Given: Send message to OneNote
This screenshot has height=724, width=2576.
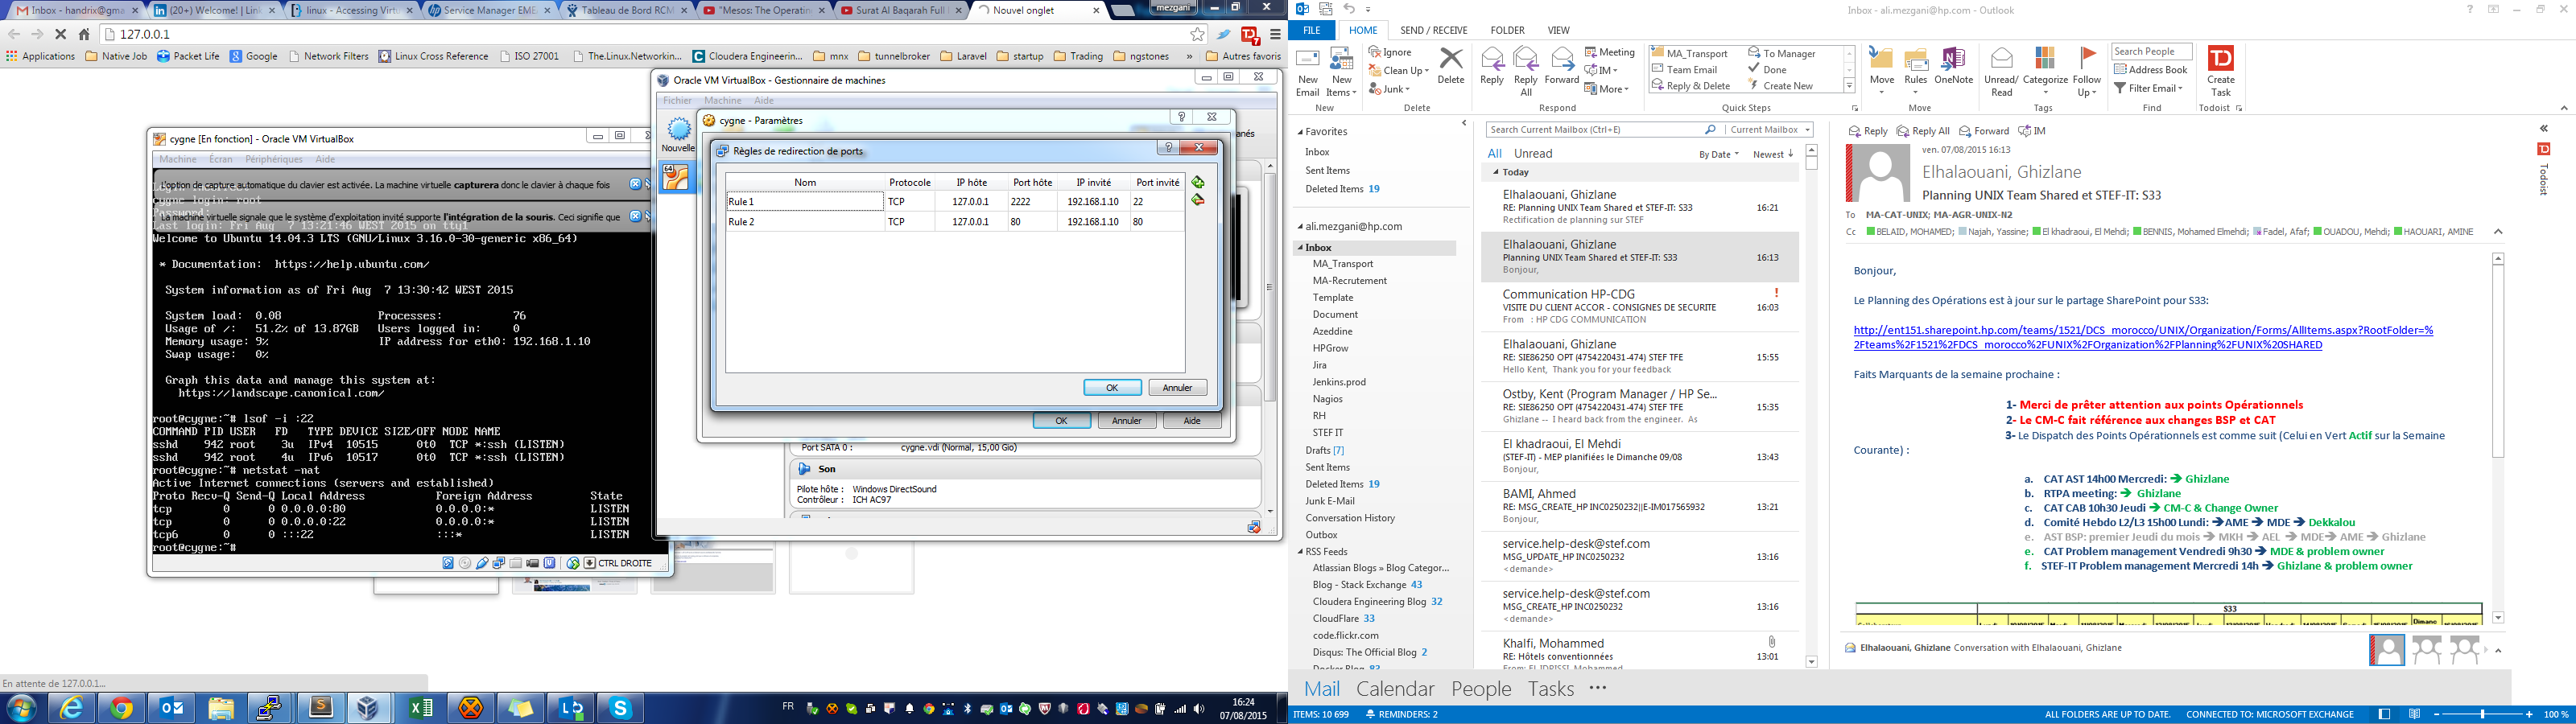Looking at the screenshot, I should click(x=1953, y=67).
